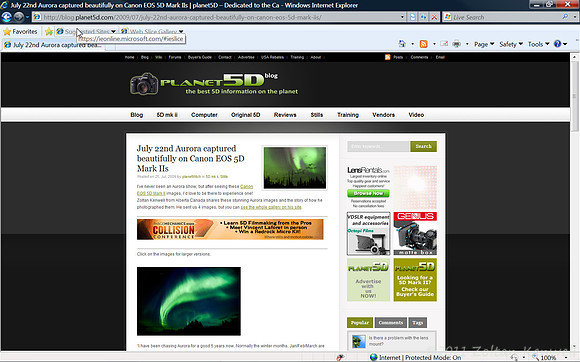Click the Compatibility View icon in the address bar
Viewport: 580px width, 362px height.
coord(412,17)
